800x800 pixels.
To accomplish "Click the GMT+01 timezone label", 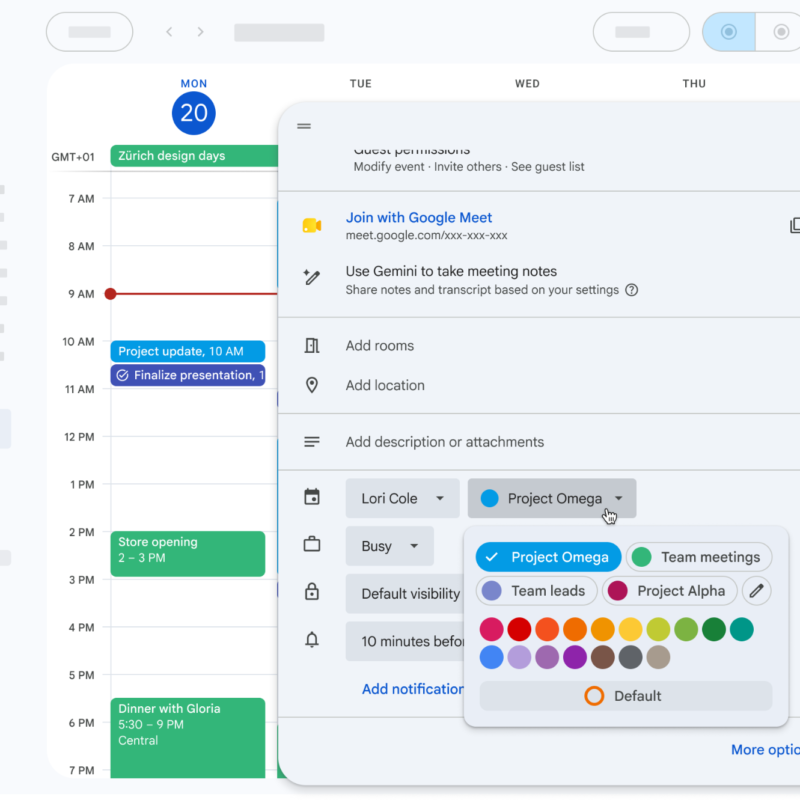I will tap(73, 157).
